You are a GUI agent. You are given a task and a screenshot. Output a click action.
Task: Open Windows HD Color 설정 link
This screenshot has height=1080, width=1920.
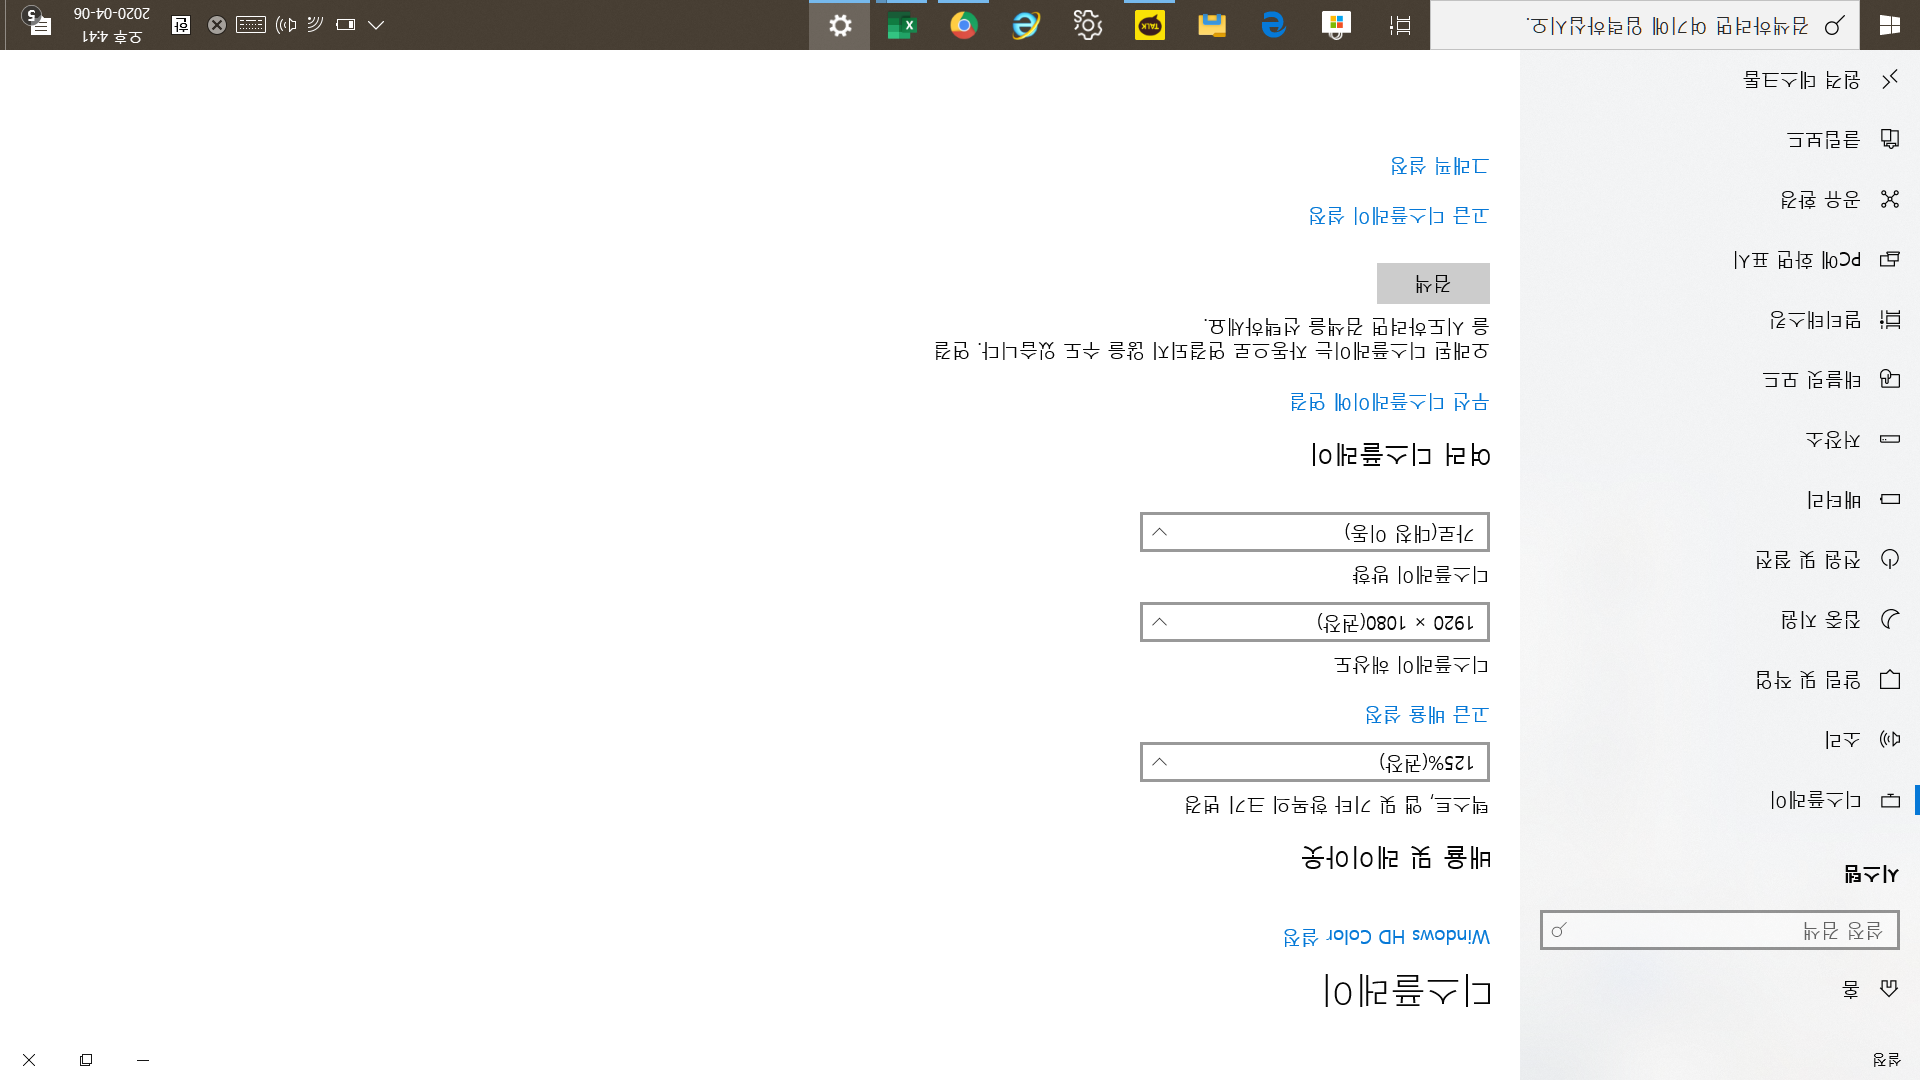point(1386,937)
